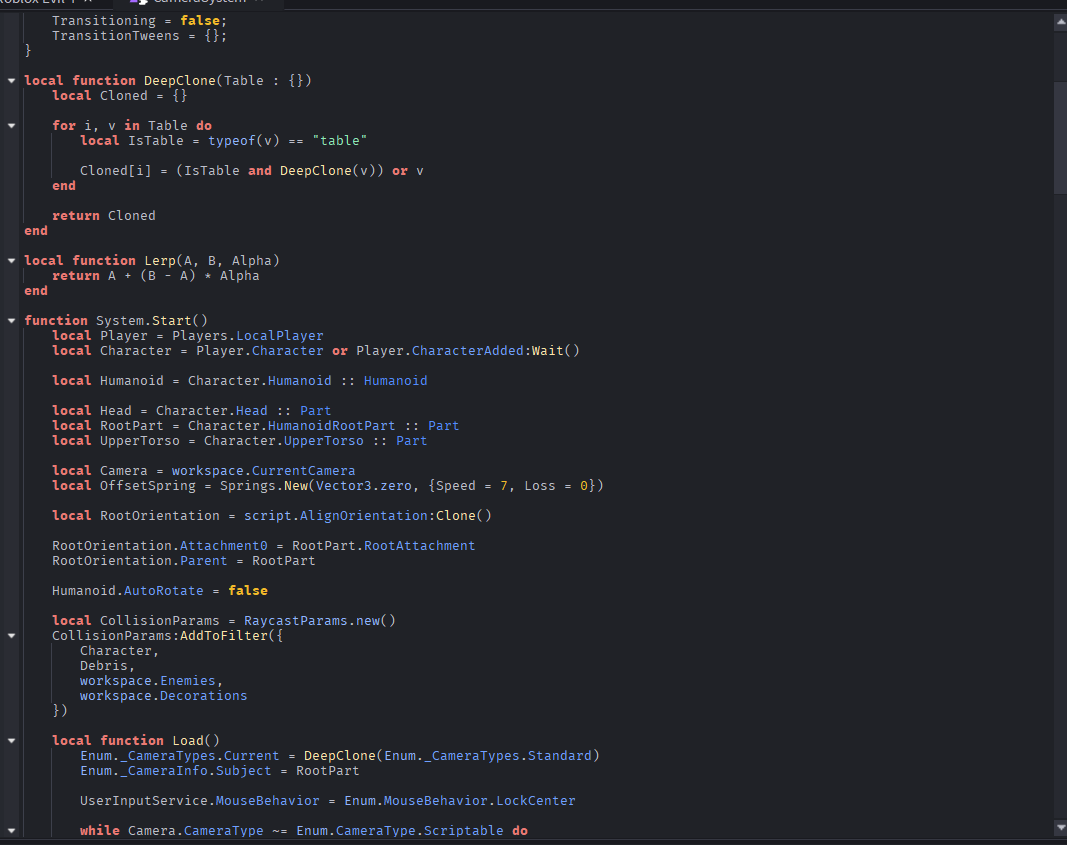Click 'UpperTorso' variable declaration

(140, 440)
